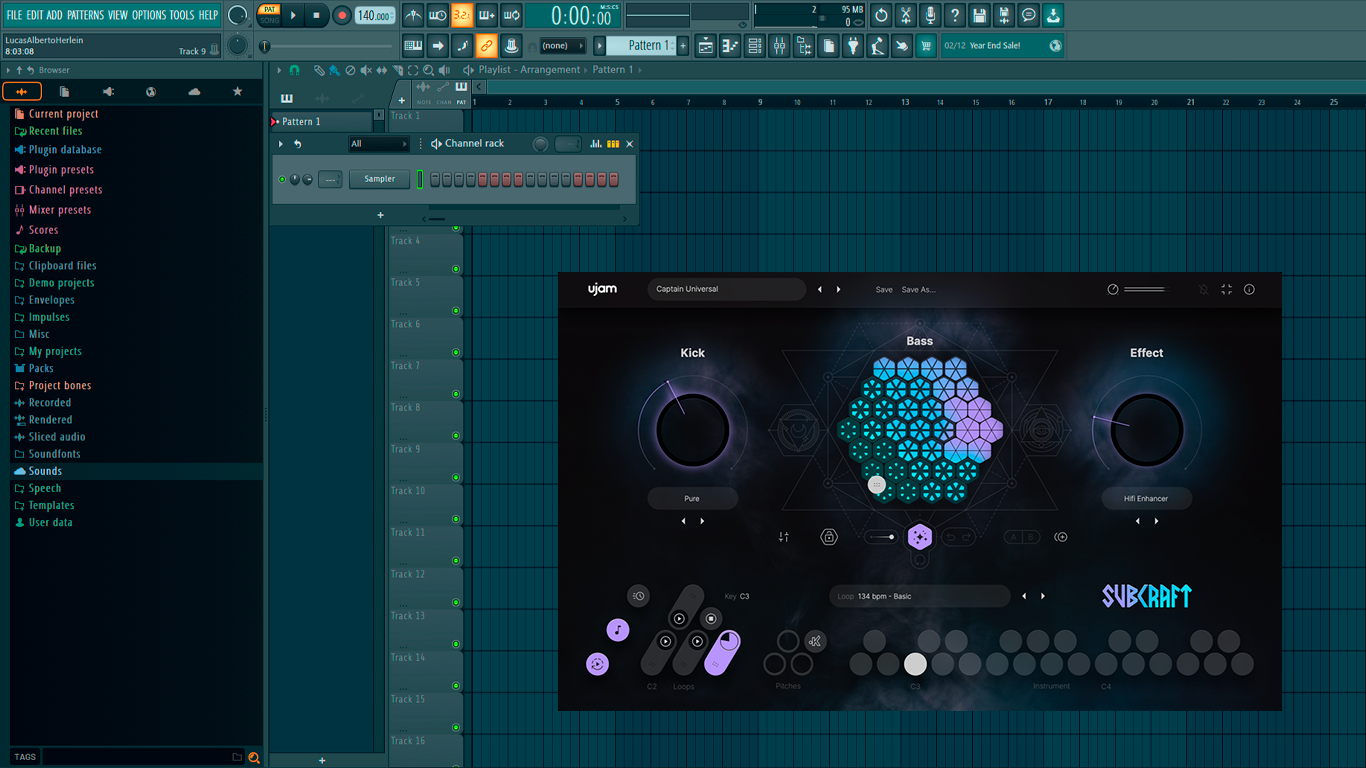Open the speech bubble chat icon
1366x768 pixels.
(1028, 16)
